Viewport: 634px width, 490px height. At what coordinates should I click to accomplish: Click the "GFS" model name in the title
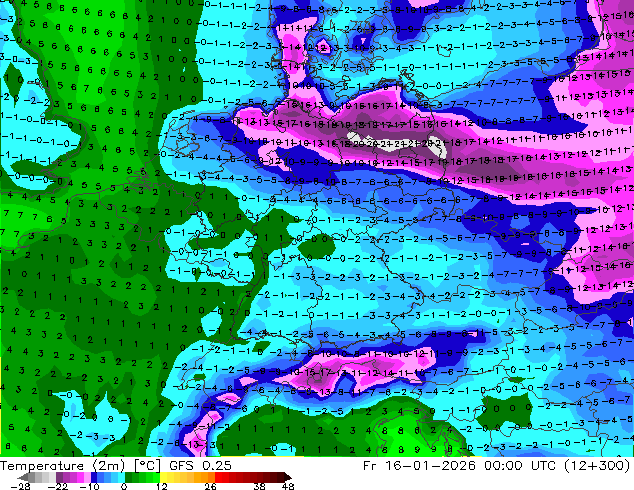(182, 466)
